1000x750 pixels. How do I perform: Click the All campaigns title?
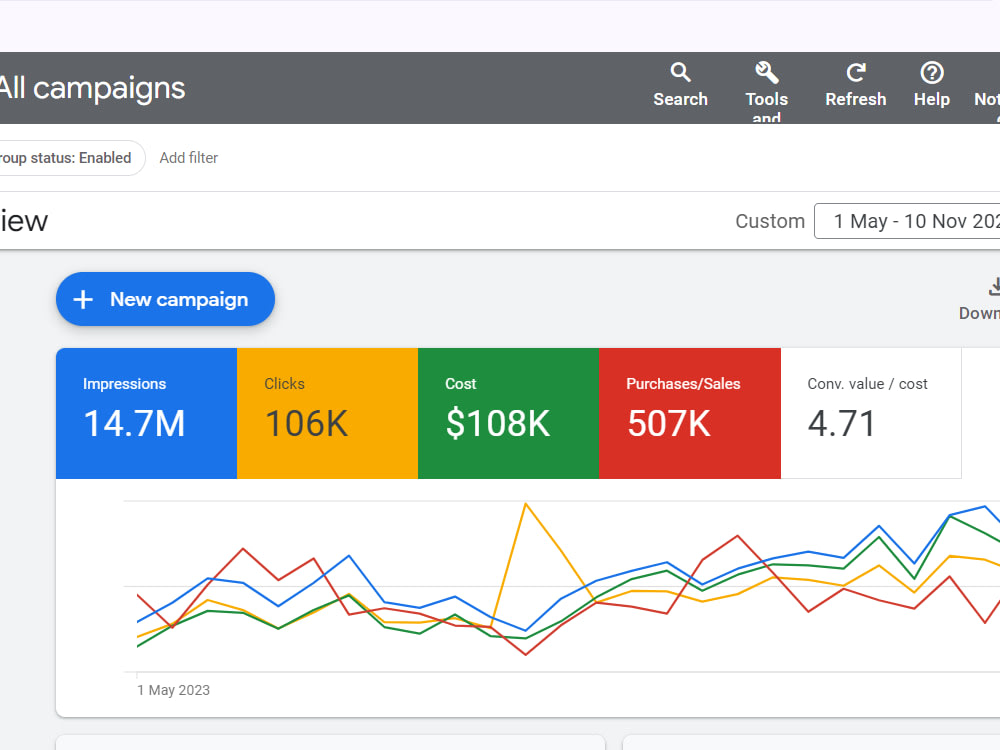pos(92,88)
